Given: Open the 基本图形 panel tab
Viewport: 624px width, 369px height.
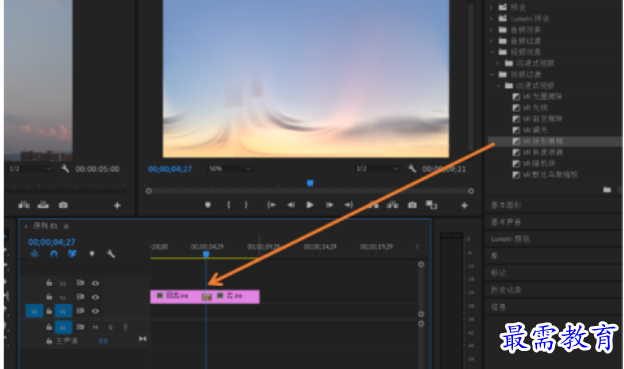Looking at the screenshot, I should [506, 205].
